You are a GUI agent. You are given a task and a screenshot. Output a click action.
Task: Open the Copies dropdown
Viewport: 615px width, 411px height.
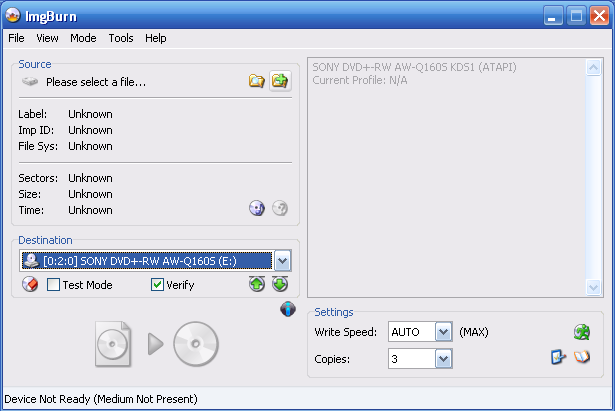pos(443,359)
